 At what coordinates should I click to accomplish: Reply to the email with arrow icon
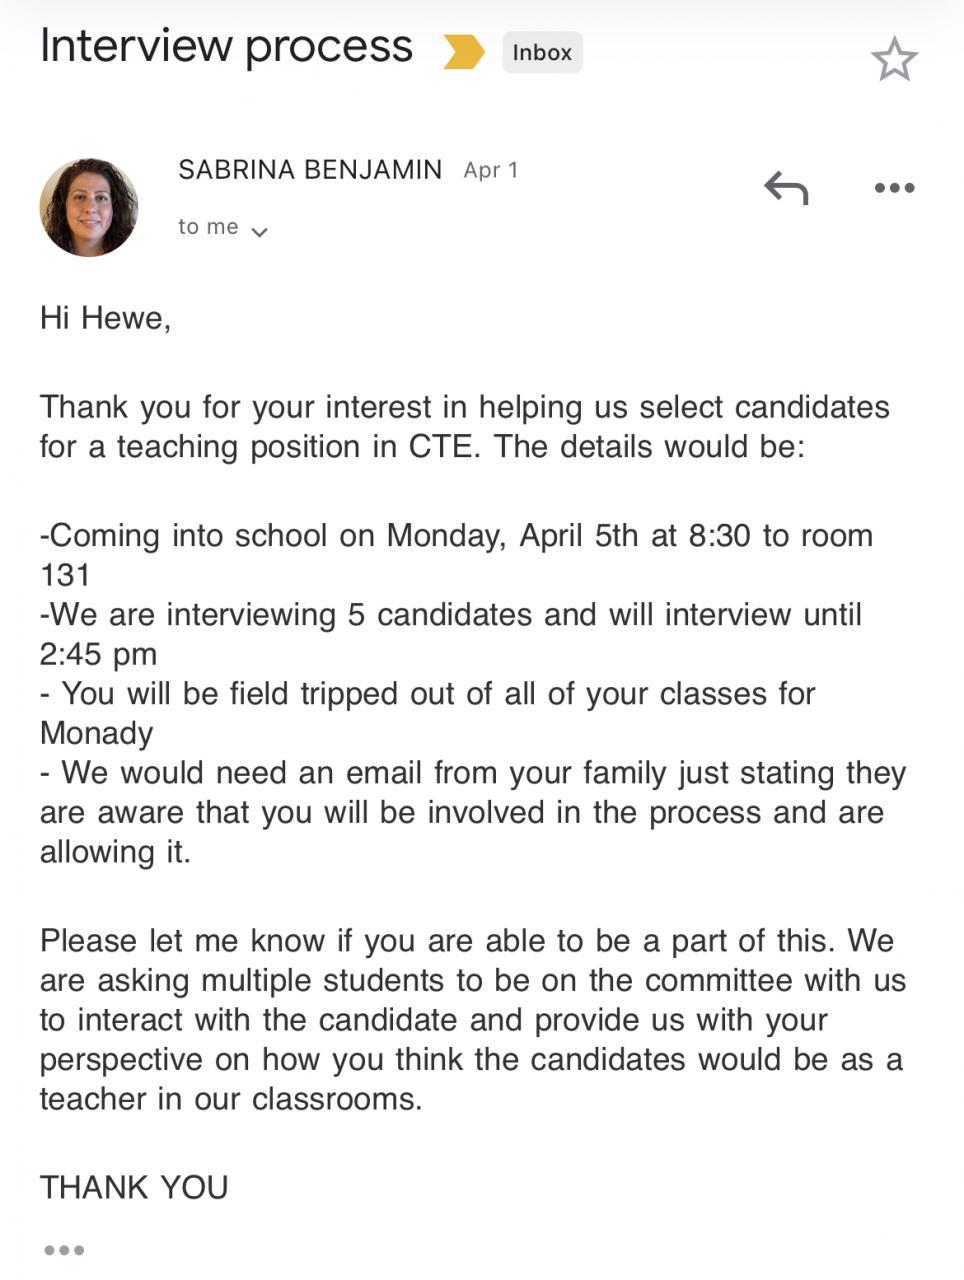point(786,187)
